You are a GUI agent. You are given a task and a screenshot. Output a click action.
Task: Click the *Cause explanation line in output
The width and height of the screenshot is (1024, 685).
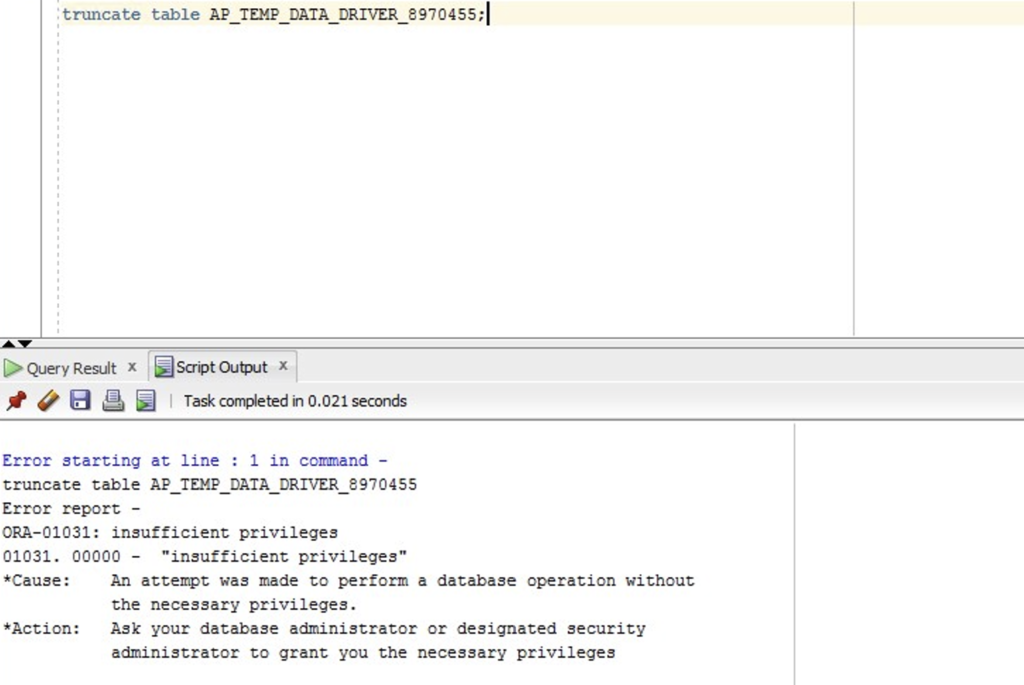(x=348, y=581)
